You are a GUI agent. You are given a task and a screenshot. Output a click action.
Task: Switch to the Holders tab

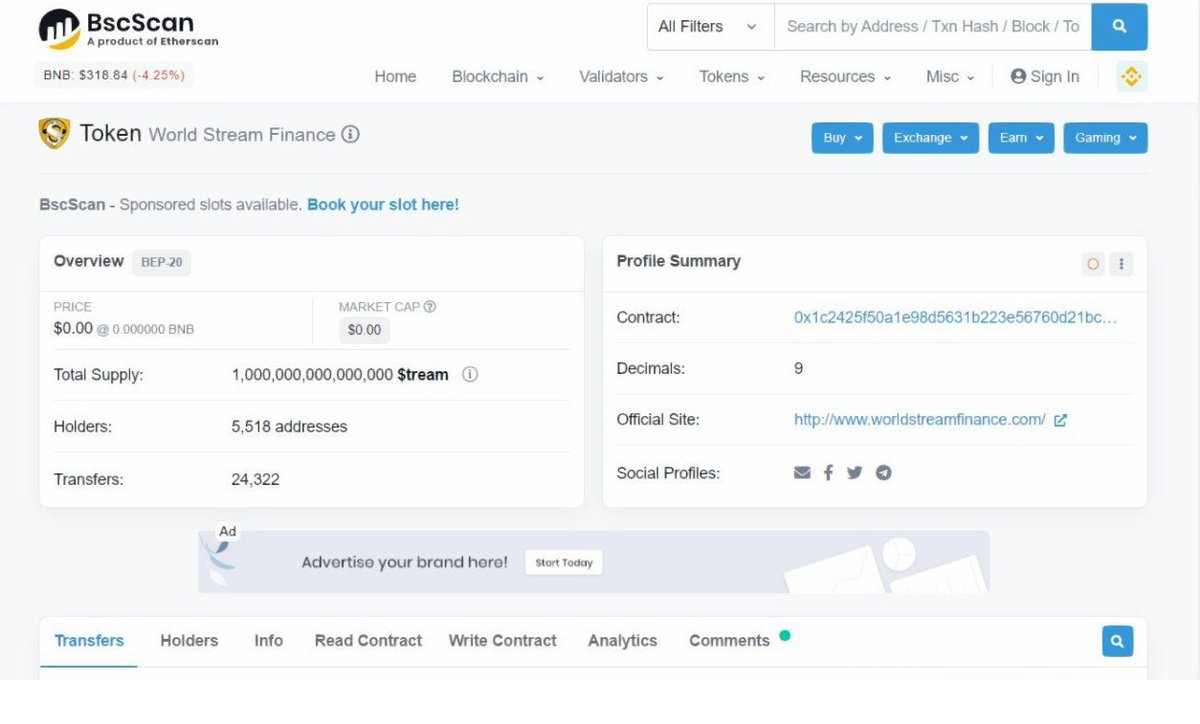tap(189, 641)
